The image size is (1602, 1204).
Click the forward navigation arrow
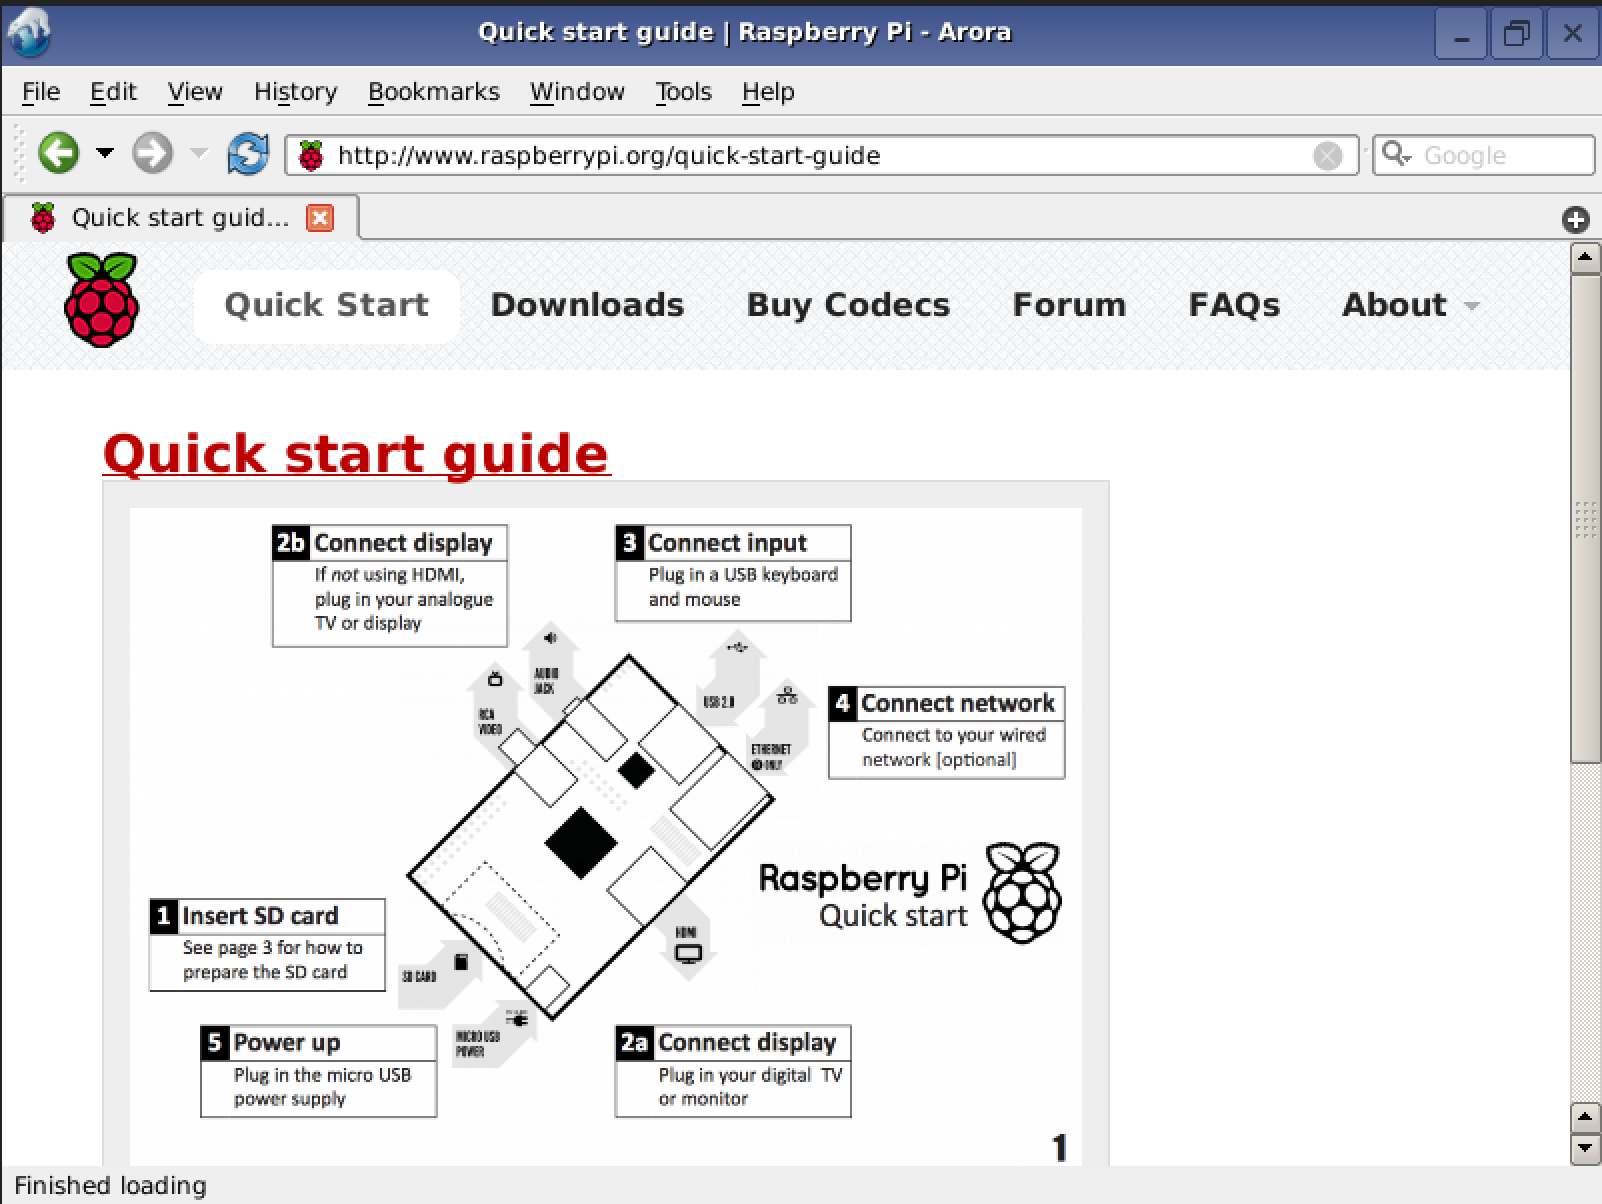pos(151,153)
